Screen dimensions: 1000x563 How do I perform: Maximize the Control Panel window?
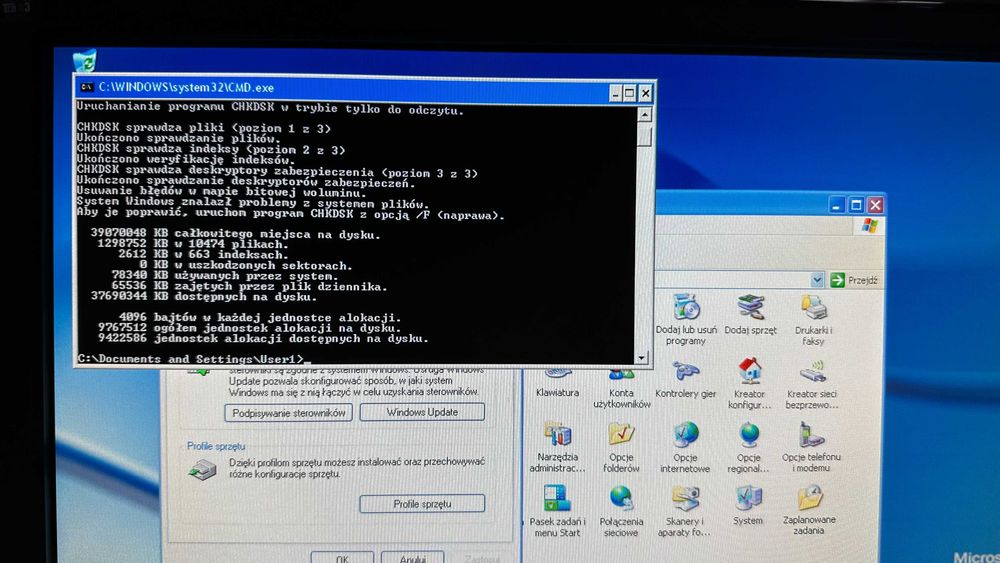pyautogui.click(x=856, y=205)
